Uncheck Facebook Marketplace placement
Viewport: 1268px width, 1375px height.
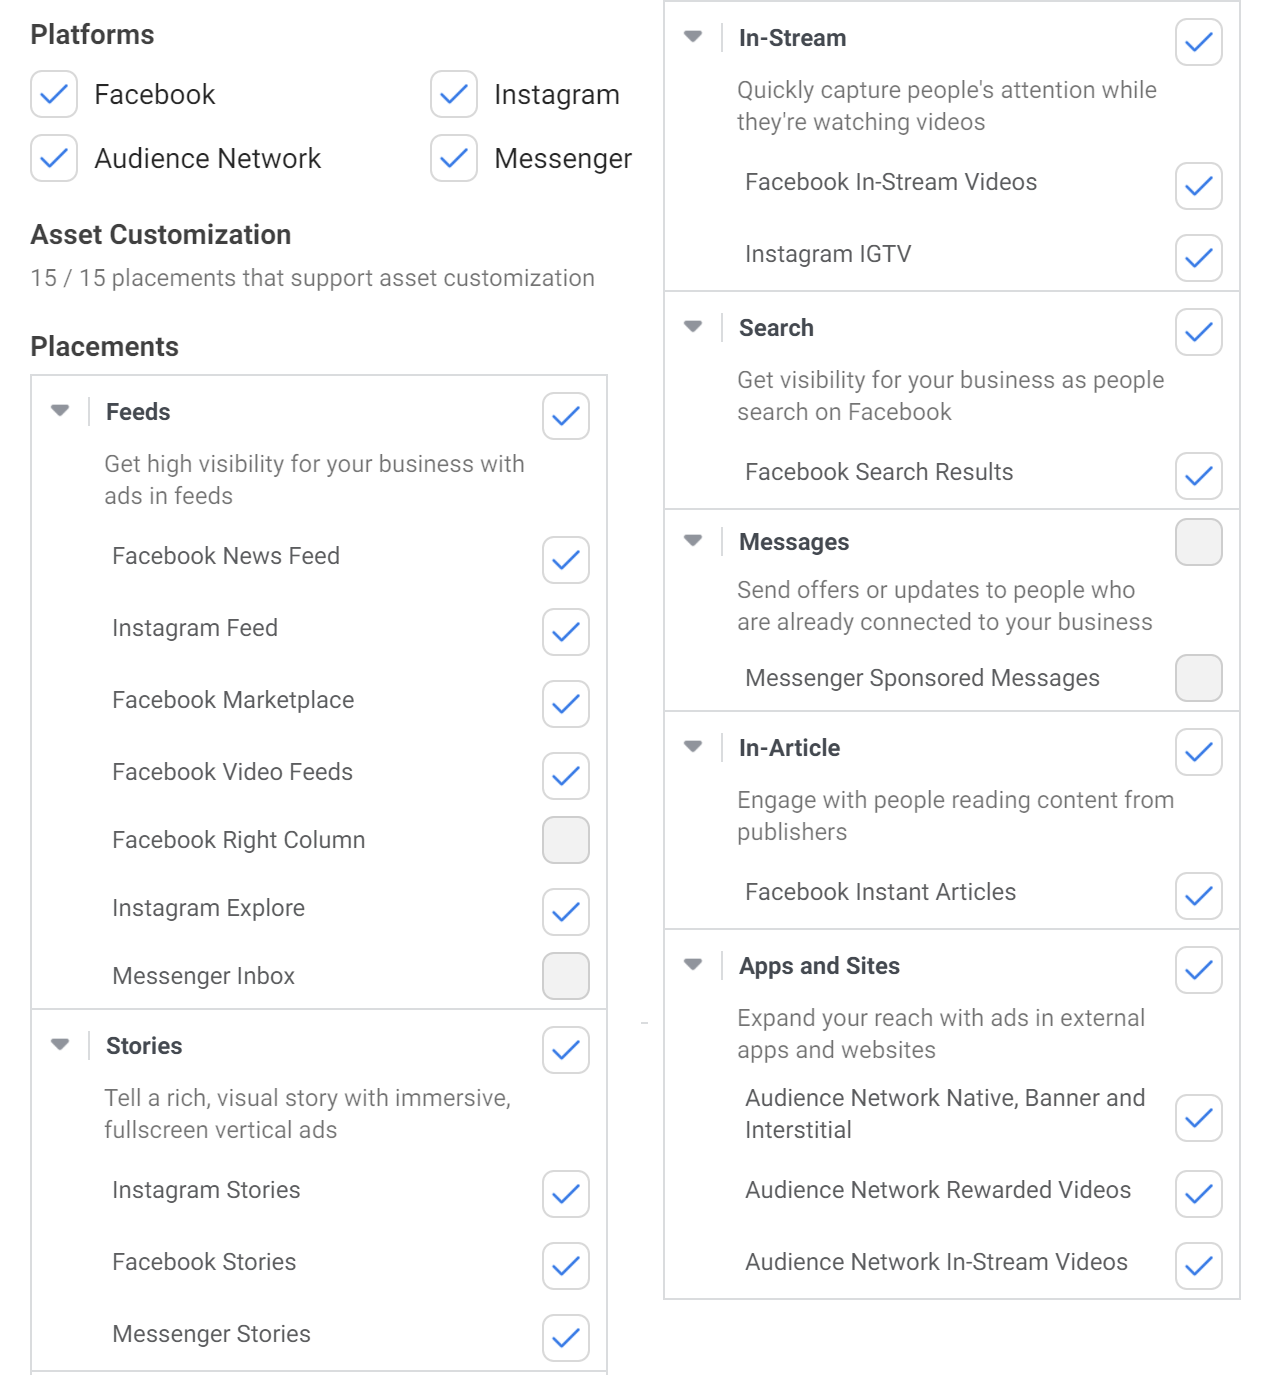click(566, 704)
